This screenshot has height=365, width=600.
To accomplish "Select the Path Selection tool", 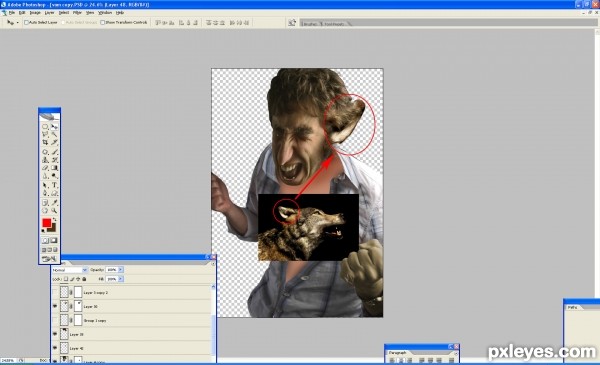I will coord(45,186).
